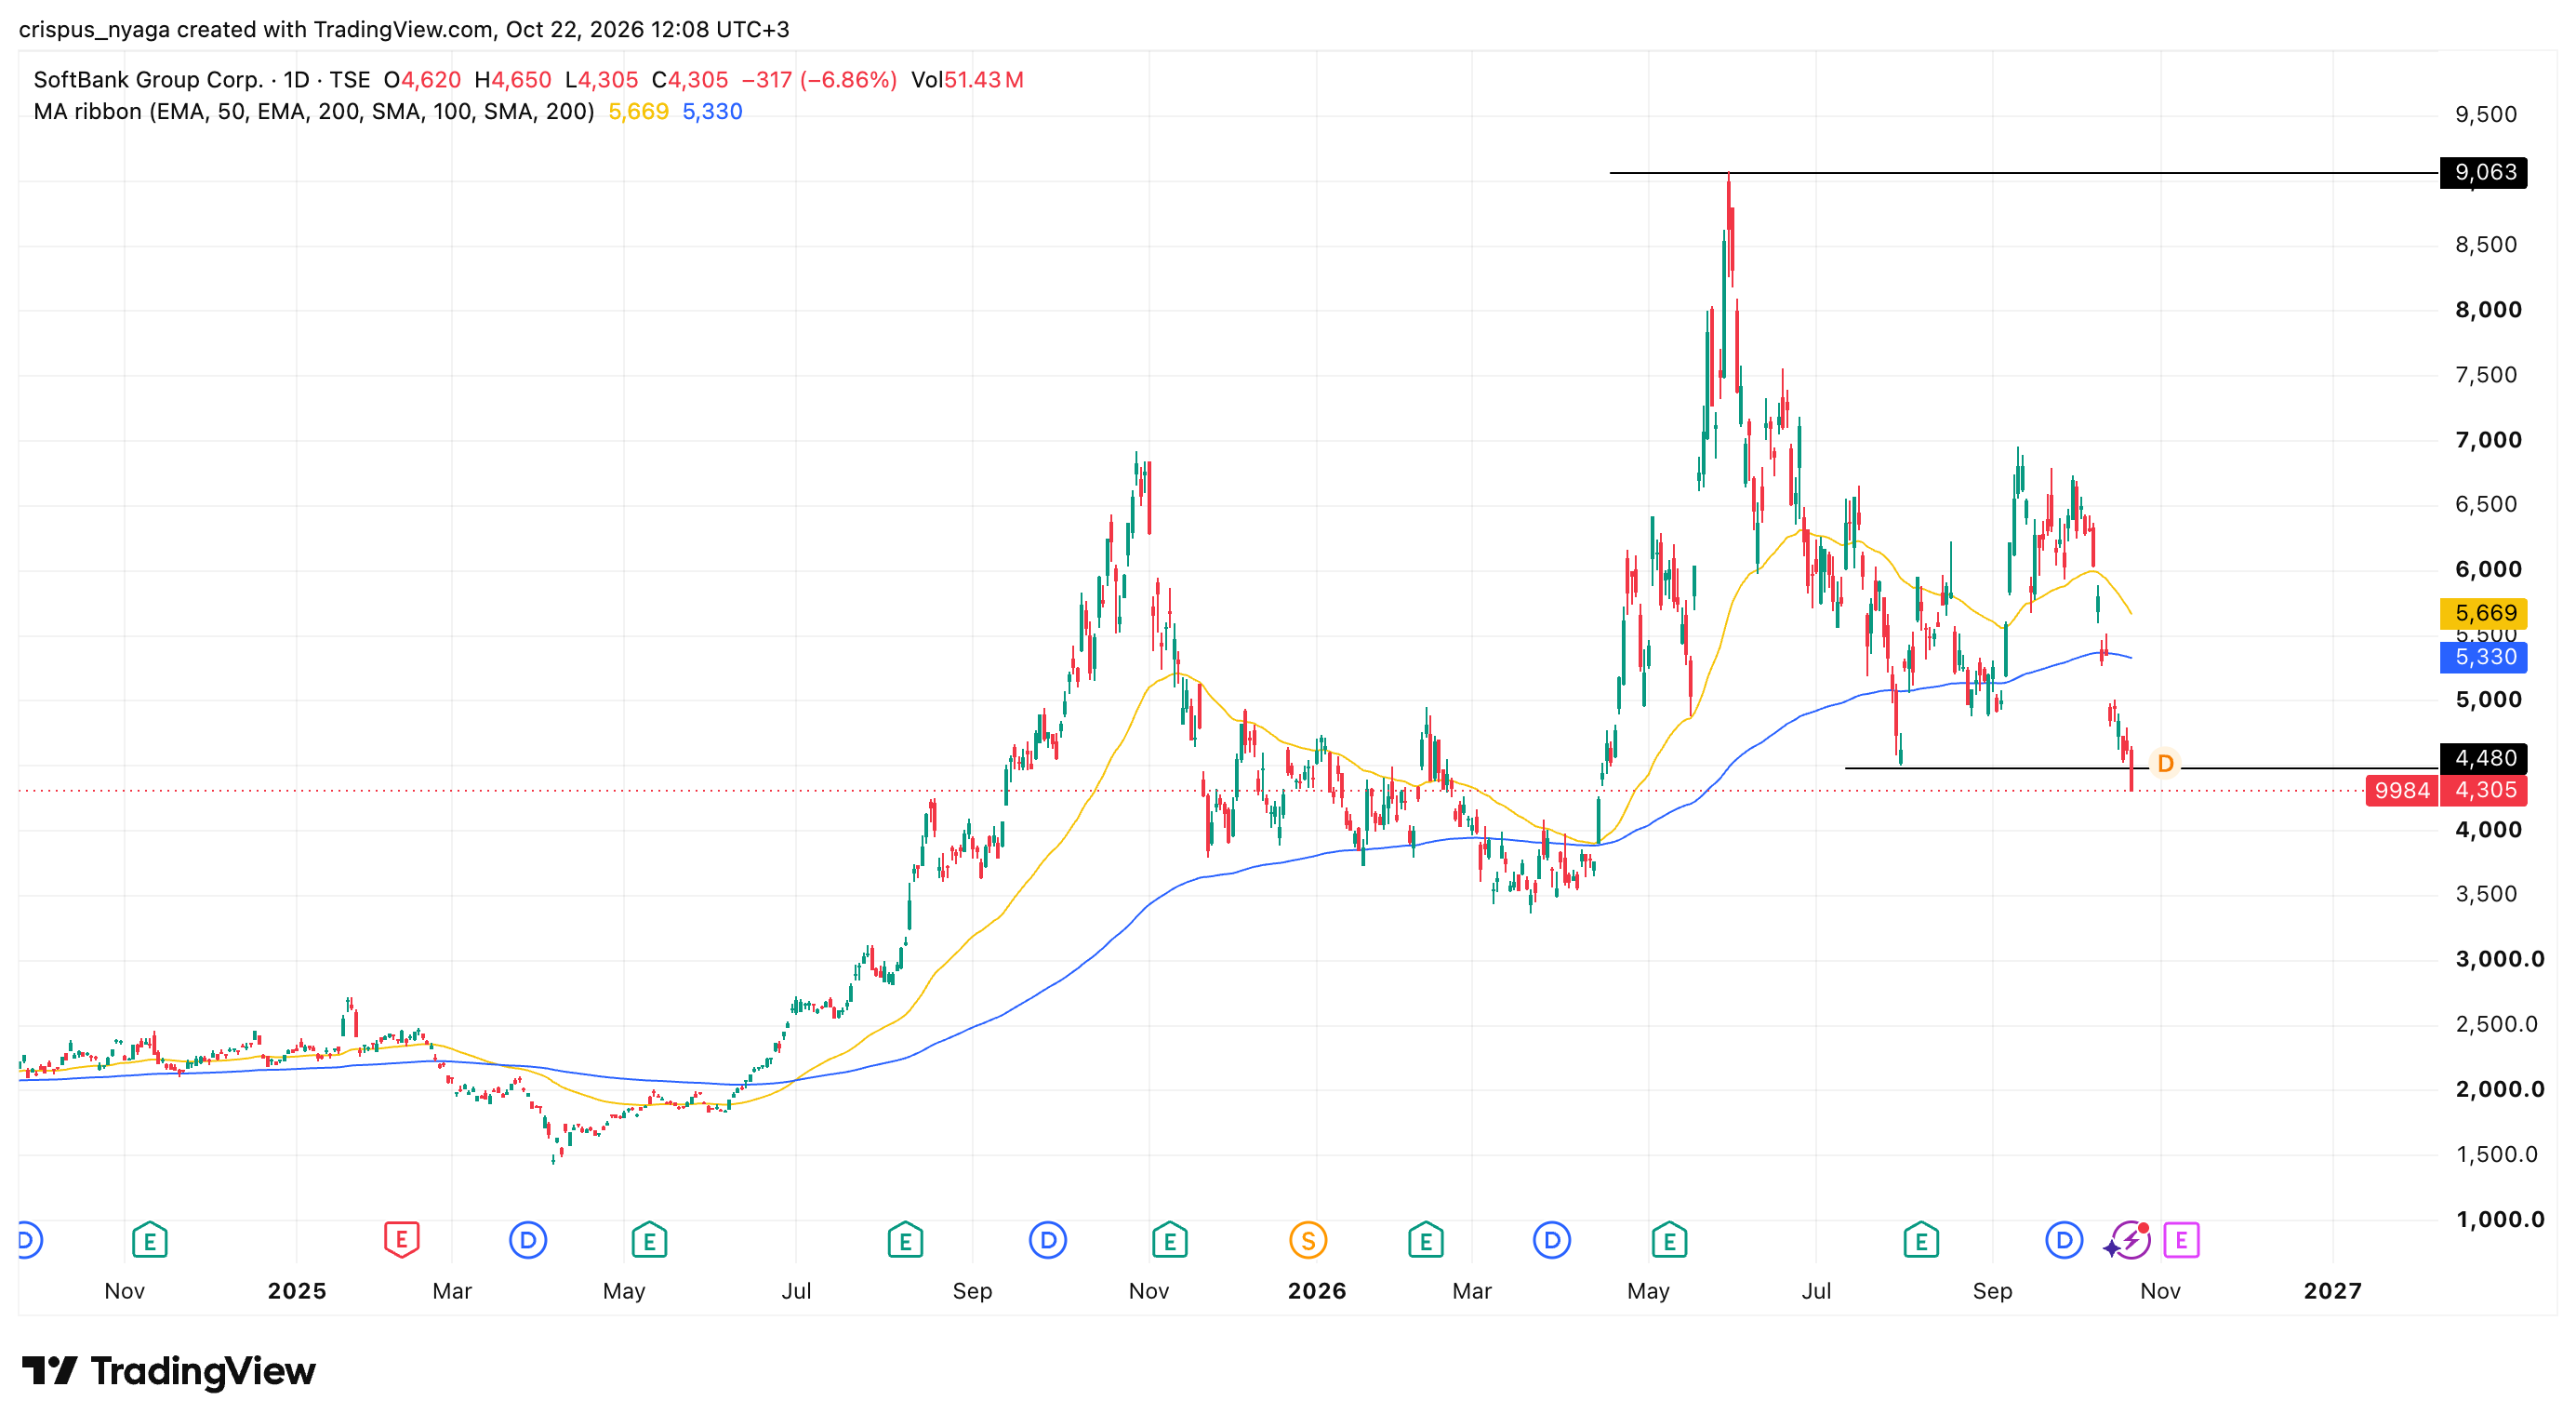The image size is (2576, 1427).
Task: Click the 2026 label on time axis
Action: [x=1317, y=1291]
